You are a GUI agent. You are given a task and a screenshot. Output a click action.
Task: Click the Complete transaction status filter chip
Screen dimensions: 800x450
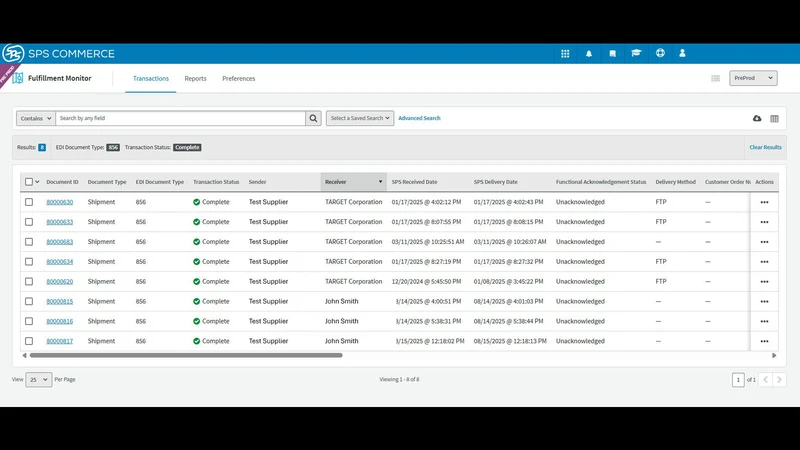pyautogui.click(x=187, y=147)
